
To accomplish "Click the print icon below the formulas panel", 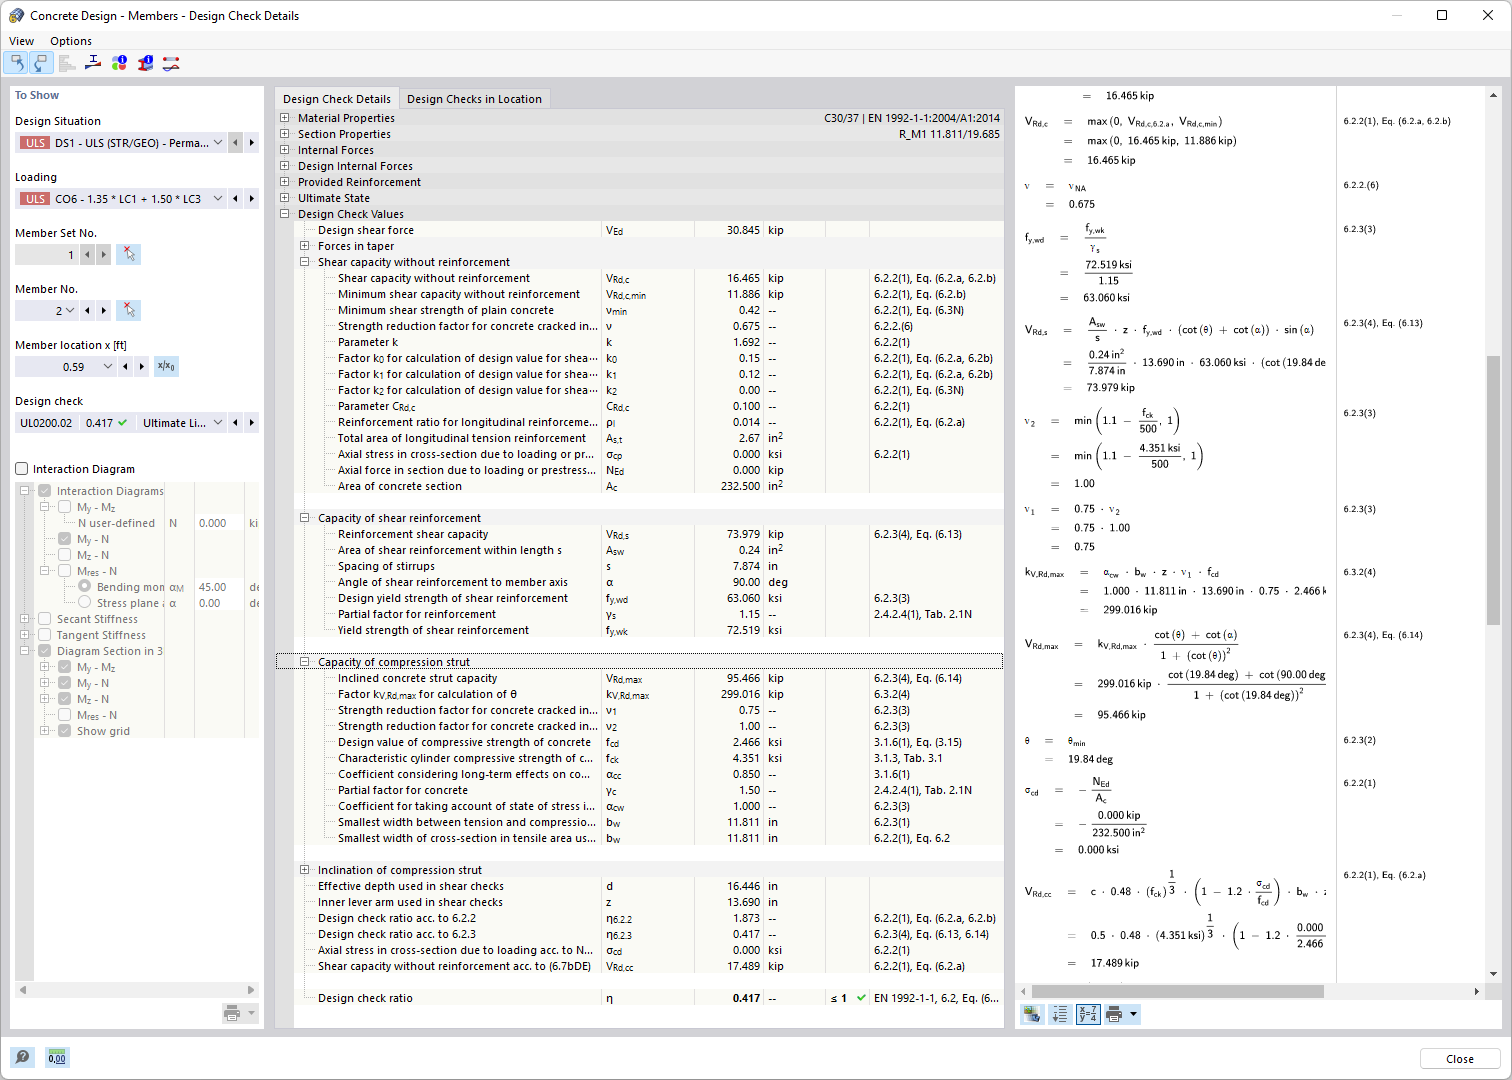I will [x=1114, y=1014].
